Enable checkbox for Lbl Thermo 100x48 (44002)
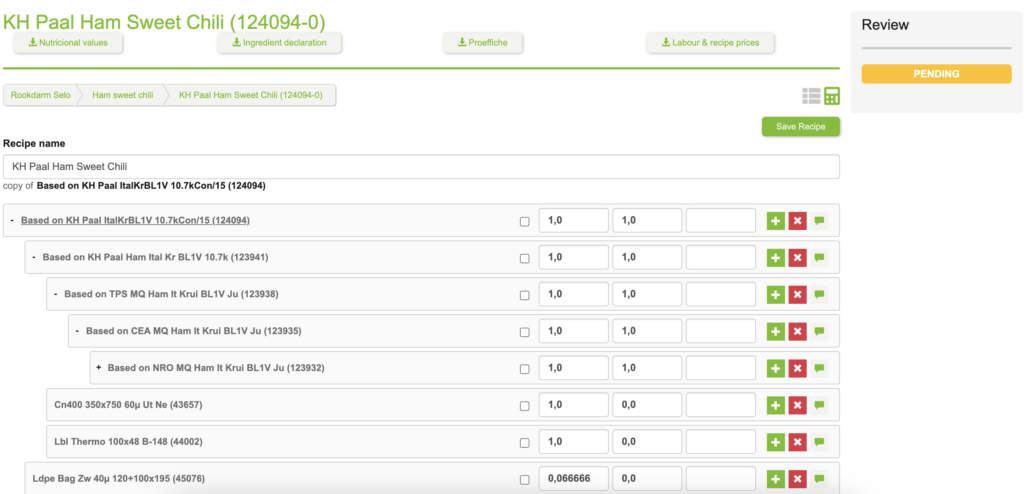 click(x=524, y=442)
